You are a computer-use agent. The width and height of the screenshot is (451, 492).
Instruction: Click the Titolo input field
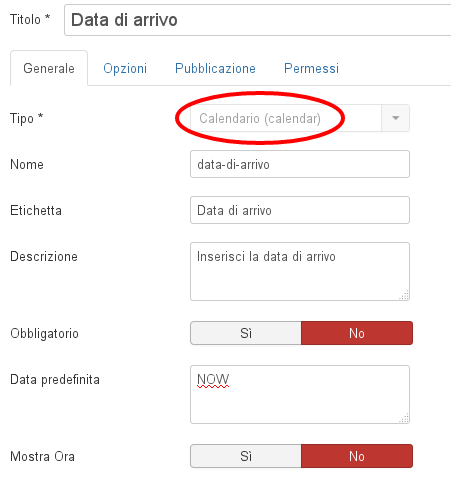point(258,20)
